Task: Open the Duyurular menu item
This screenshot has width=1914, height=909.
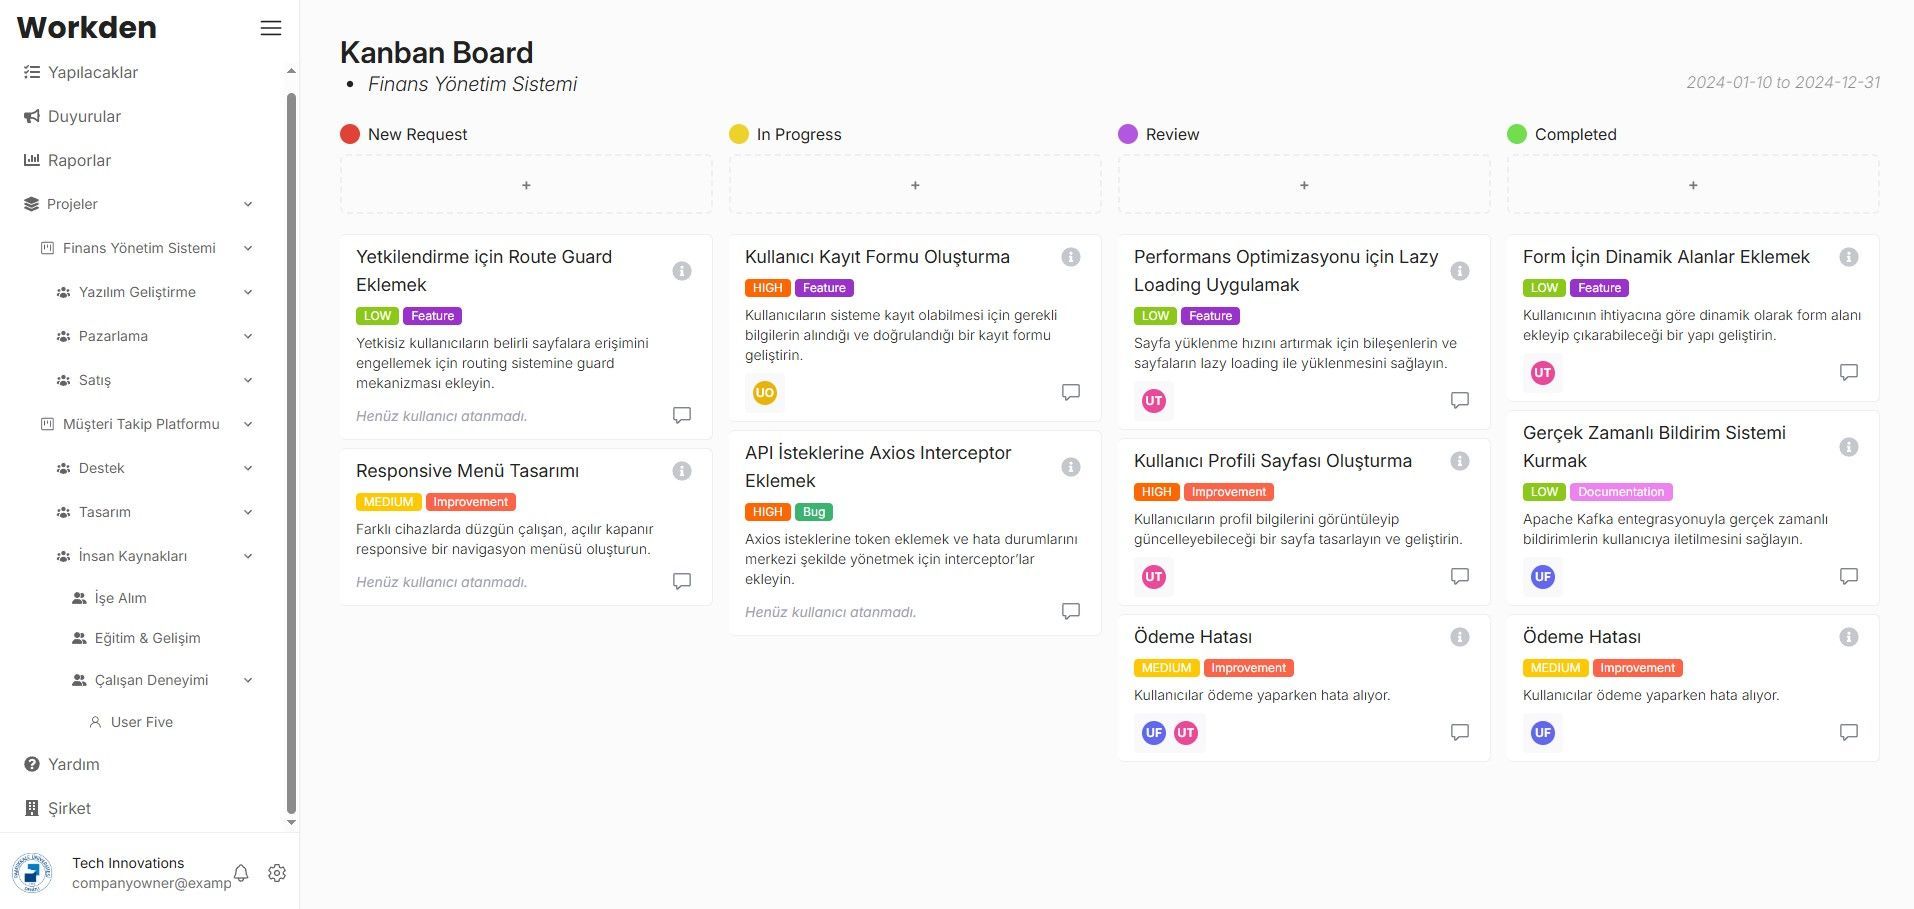Action: pyautogui.click(x=84, y=116)
